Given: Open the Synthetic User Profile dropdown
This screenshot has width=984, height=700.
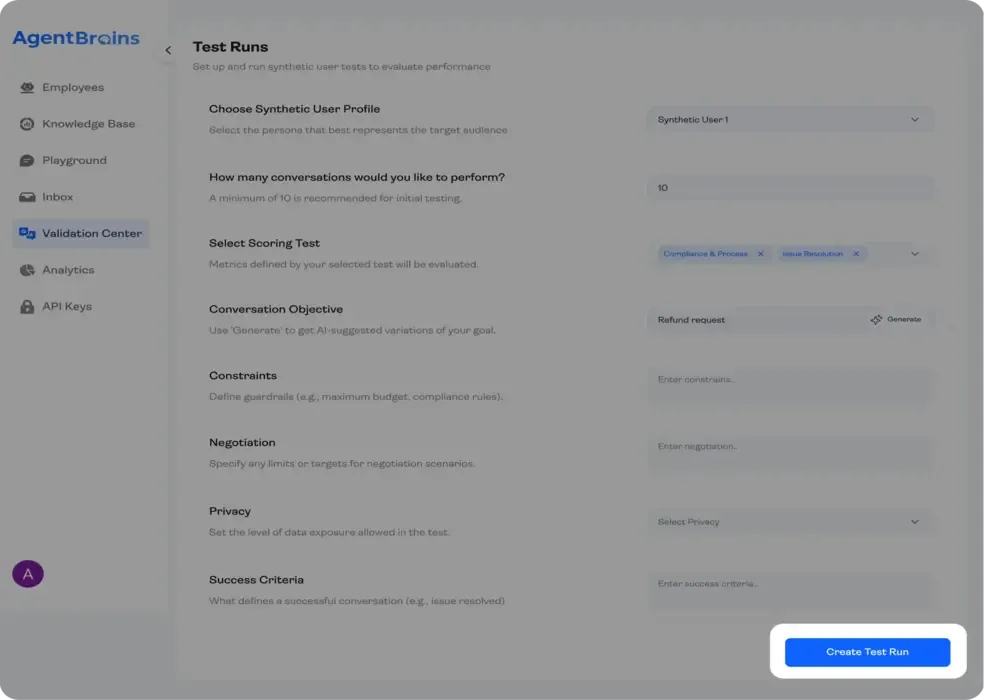Looking at the screenshot, I should [789, 120].
